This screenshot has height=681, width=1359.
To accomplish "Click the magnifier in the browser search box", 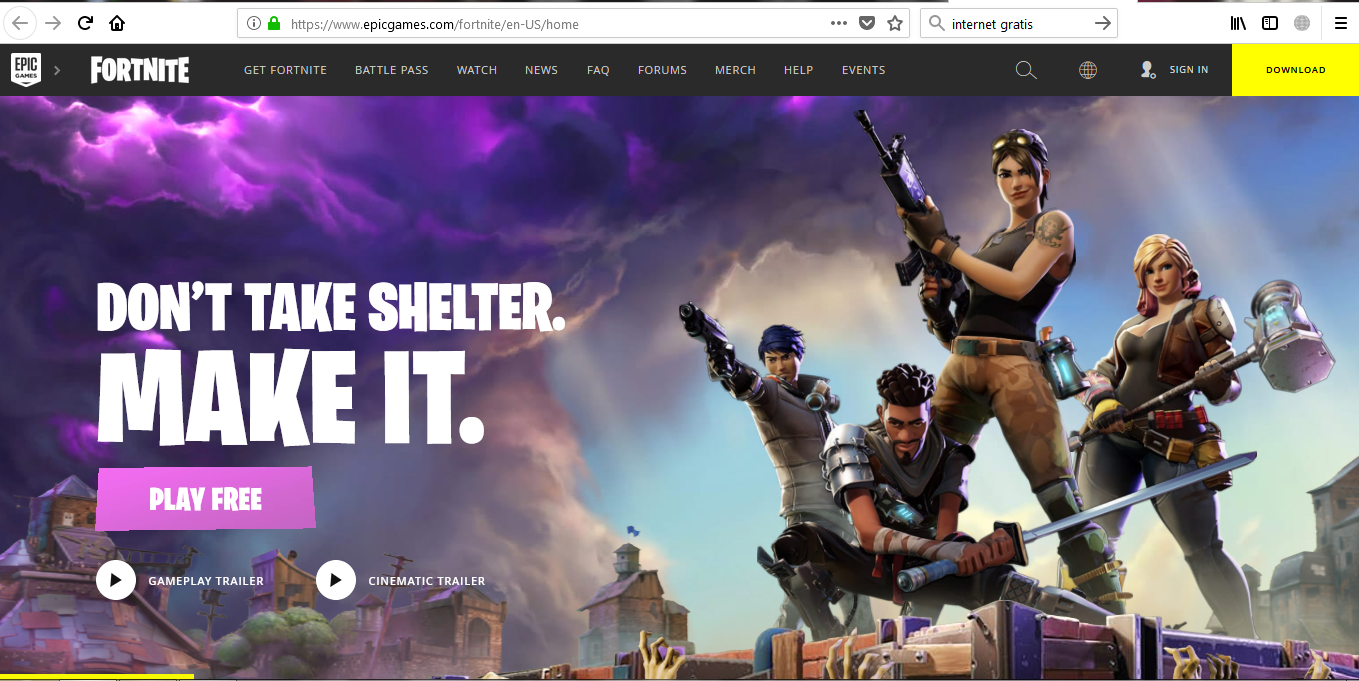I will [936, 23].
